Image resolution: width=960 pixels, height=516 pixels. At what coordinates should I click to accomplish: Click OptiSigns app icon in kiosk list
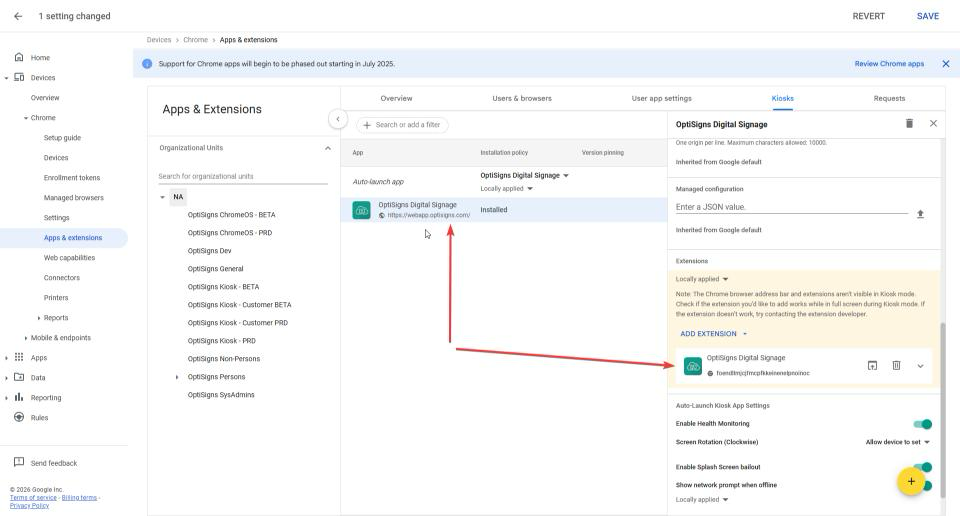click(x=361, y=210)
